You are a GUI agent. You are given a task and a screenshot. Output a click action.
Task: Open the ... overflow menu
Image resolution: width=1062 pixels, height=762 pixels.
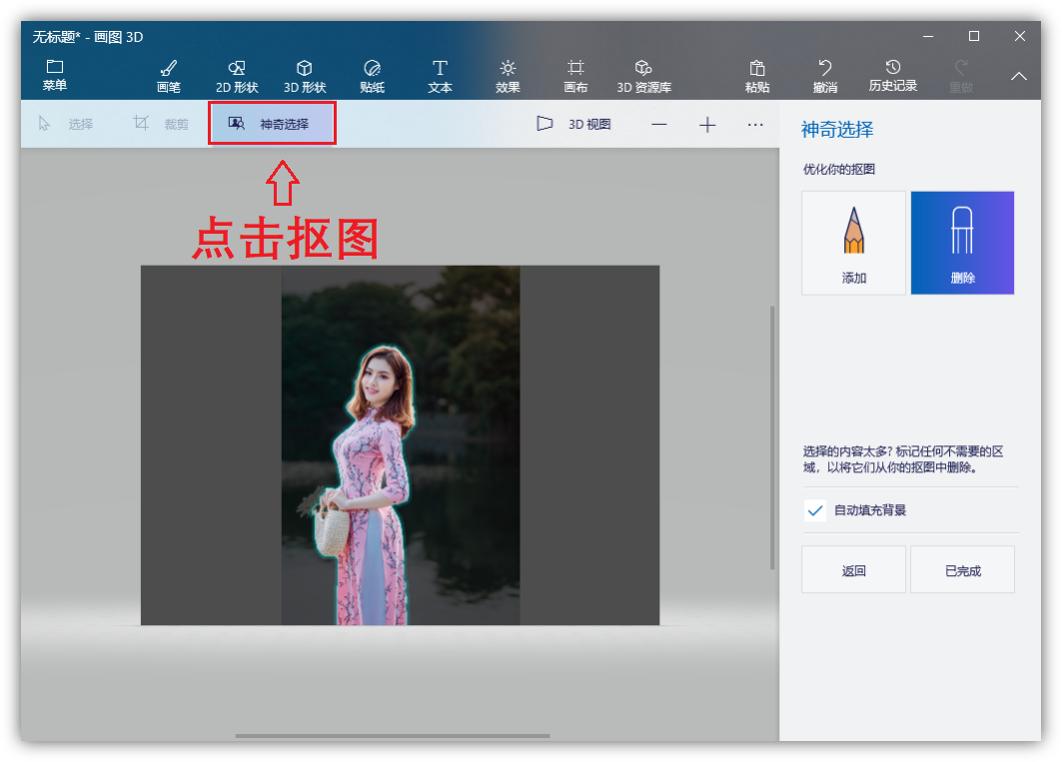click(756, 125)
